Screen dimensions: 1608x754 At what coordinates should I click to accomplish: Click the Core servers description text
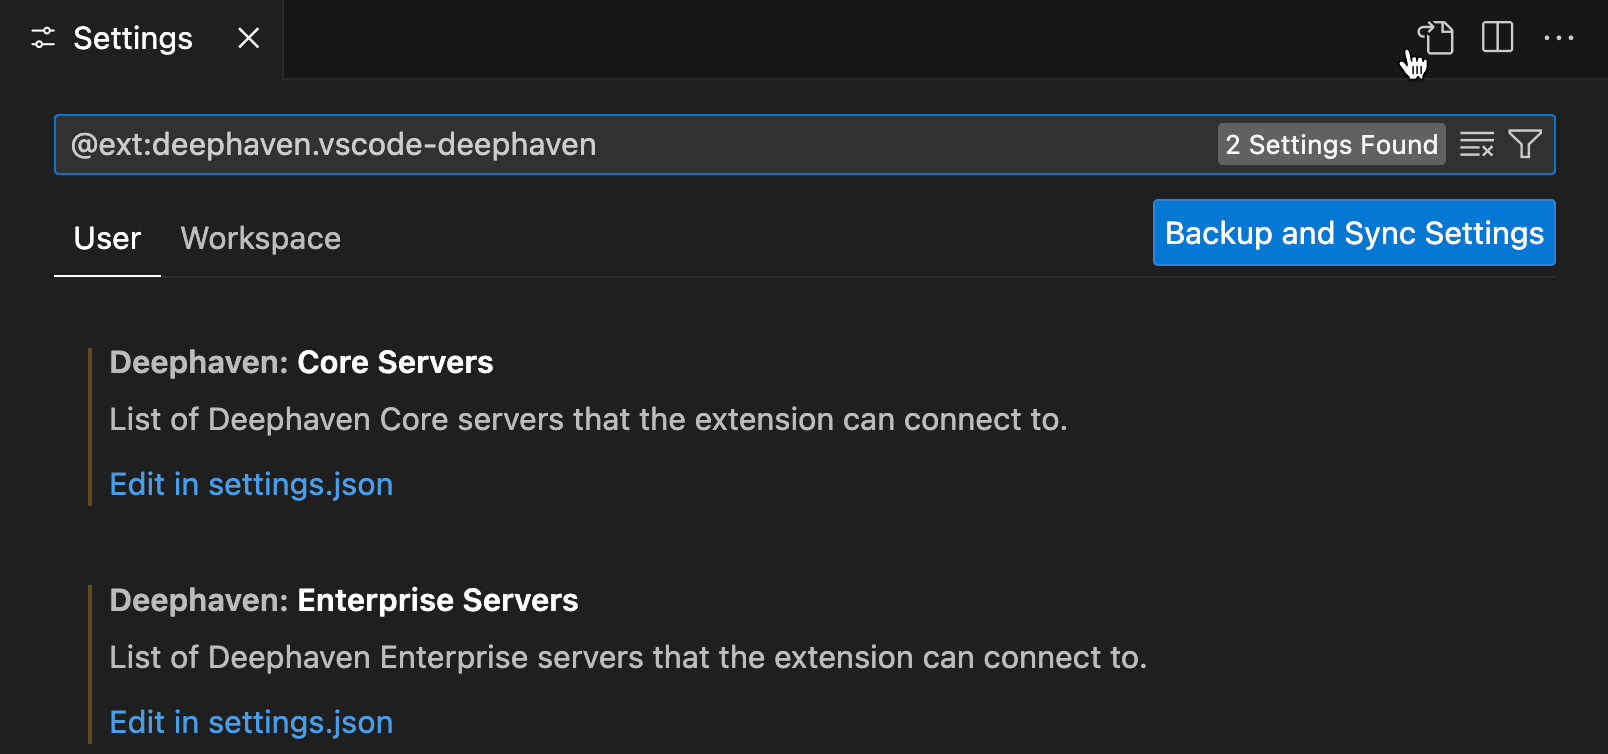click(x=588, y=419)
